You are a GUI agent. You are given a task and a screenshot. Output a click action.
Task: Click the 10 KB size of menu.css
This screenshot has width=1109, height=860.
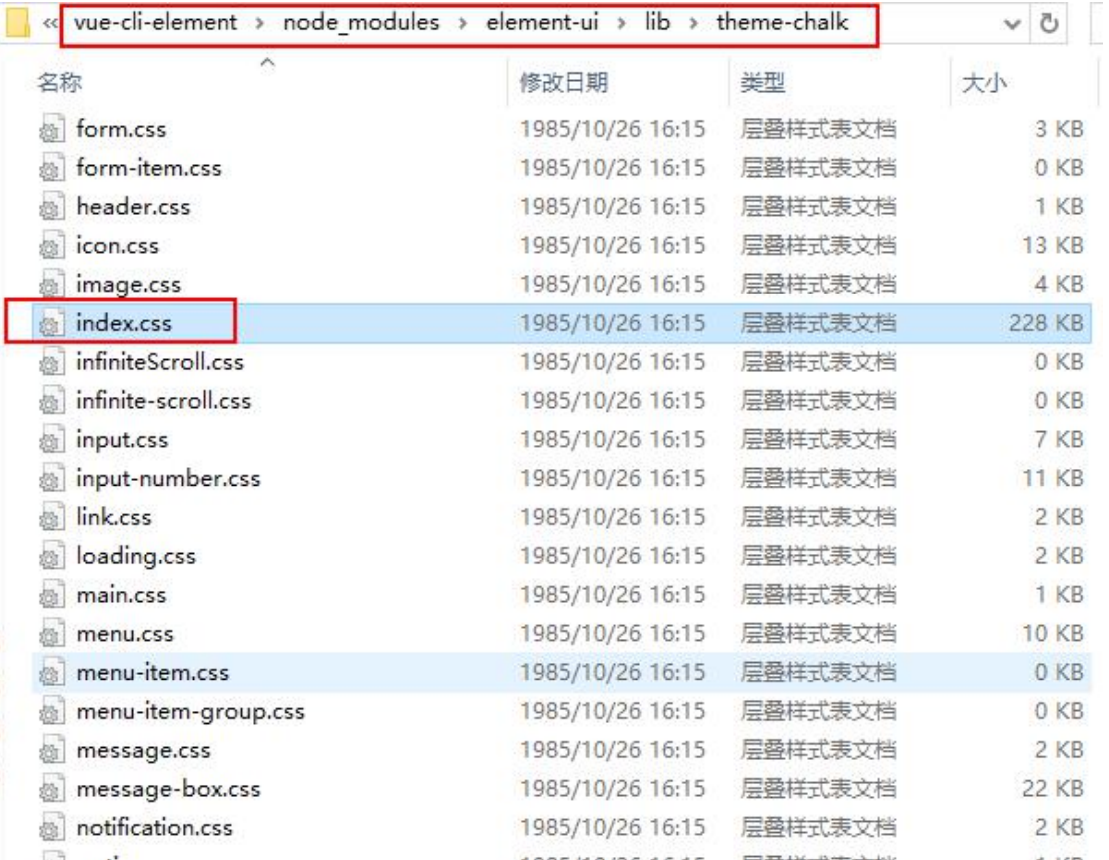tap(1052, 634)
